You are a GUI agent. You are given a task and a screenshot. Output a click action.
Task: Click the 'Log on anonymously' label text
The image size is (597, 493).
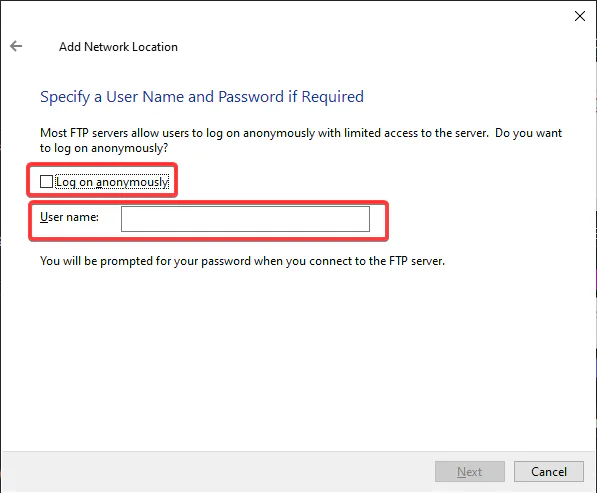pos(112,182)
